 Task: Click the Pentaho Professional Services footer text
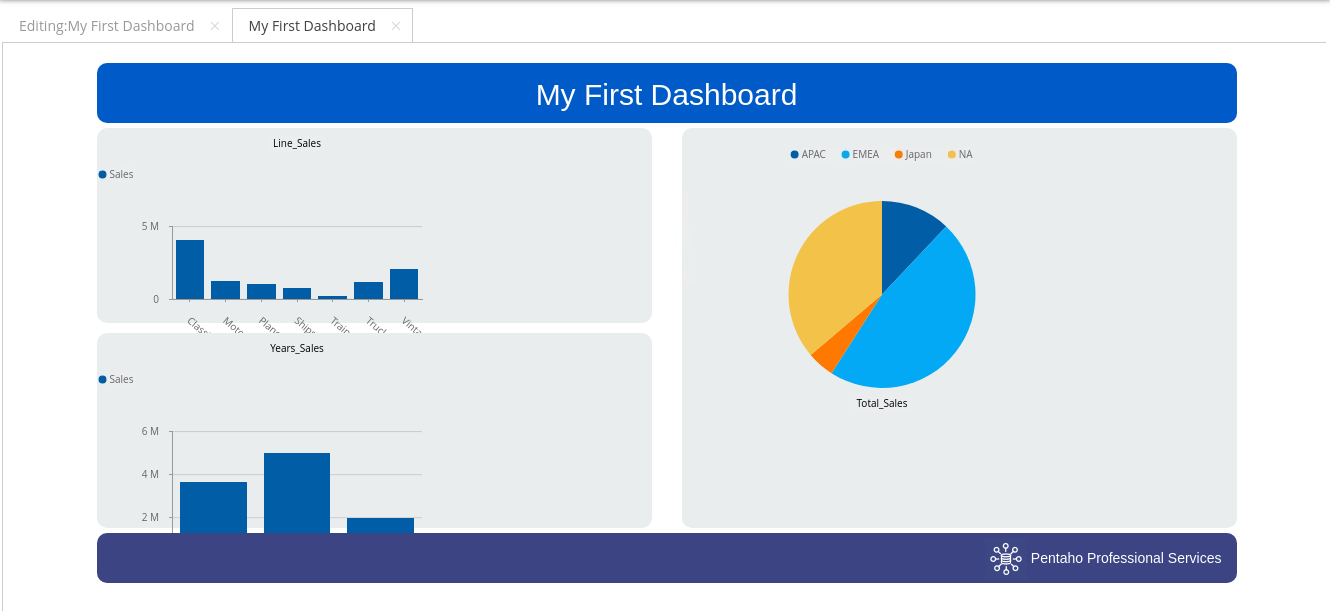1126,558
